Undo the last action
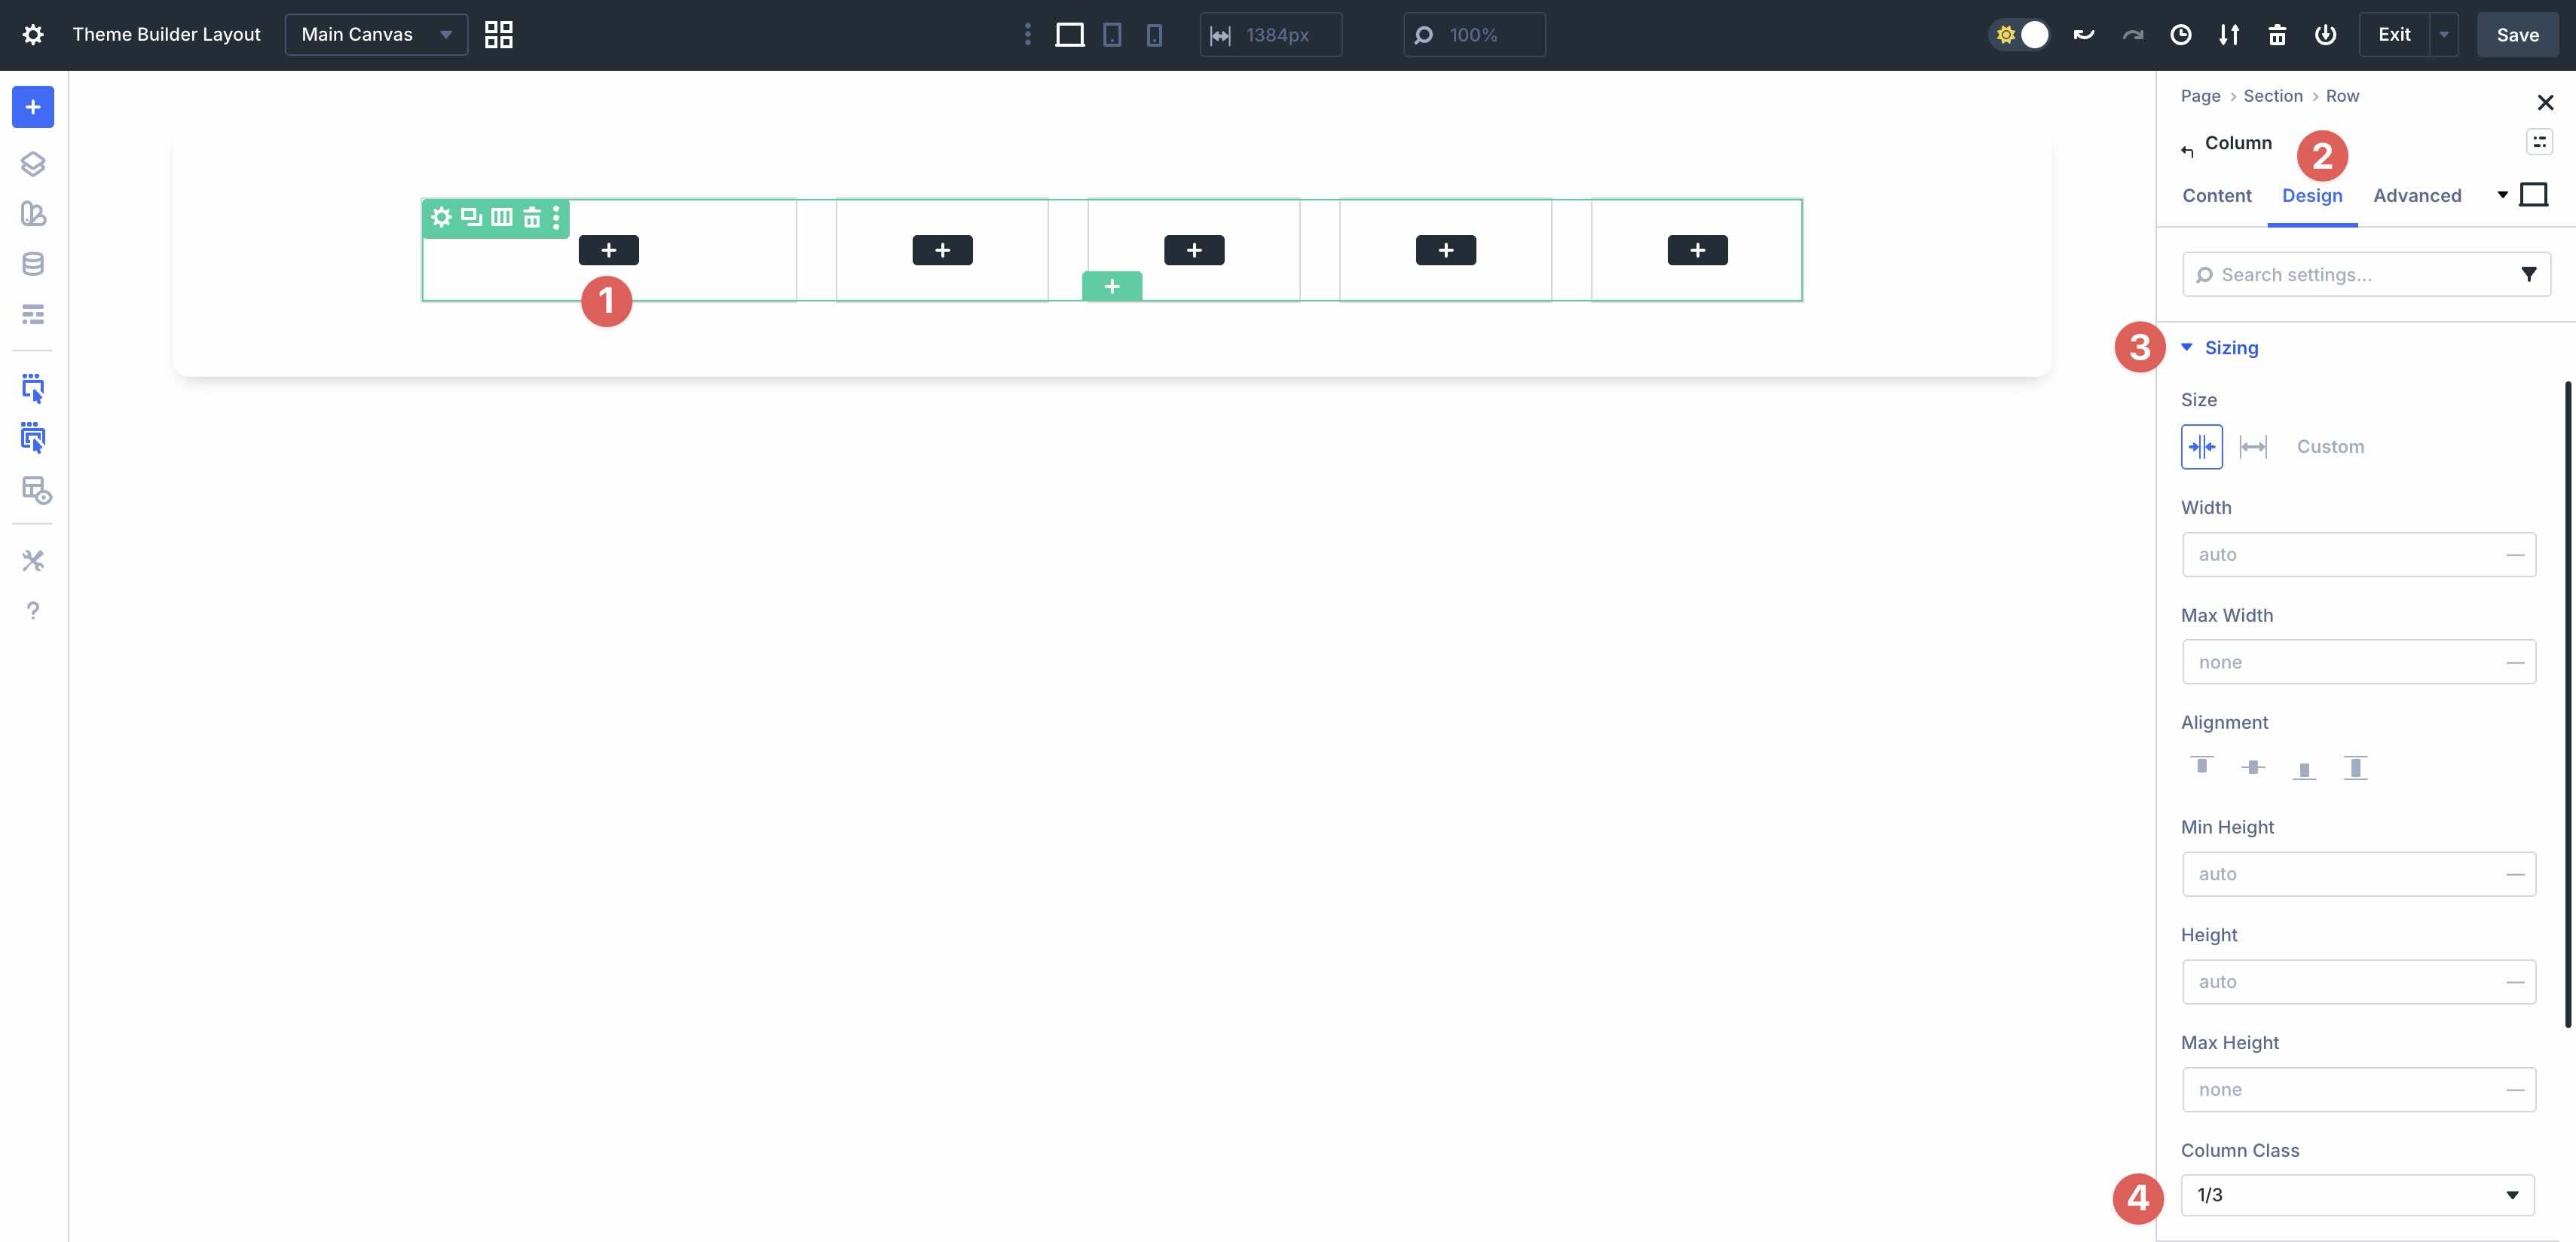 click(2084, 35)
